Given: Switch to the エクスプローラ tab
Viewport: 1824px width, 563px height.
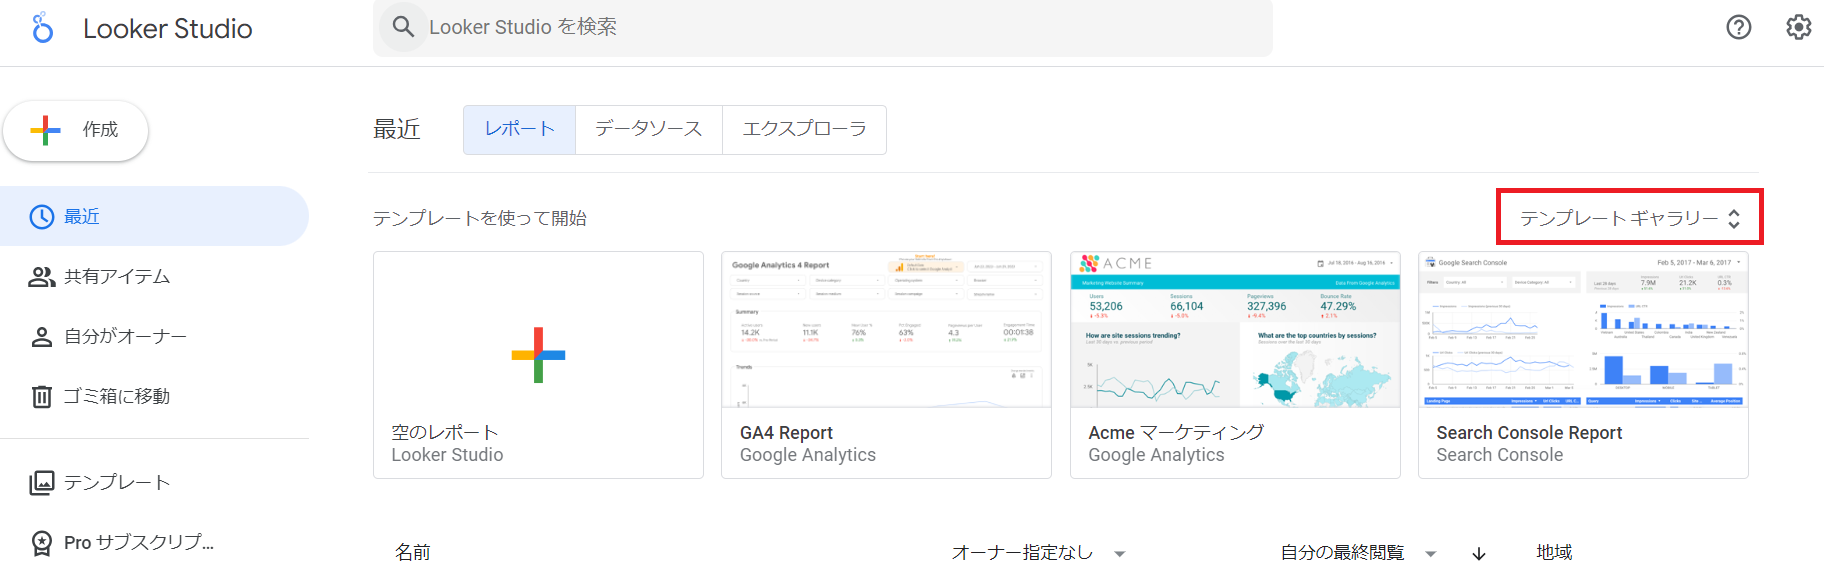Looking at the screenshot, I should point(805,130).
